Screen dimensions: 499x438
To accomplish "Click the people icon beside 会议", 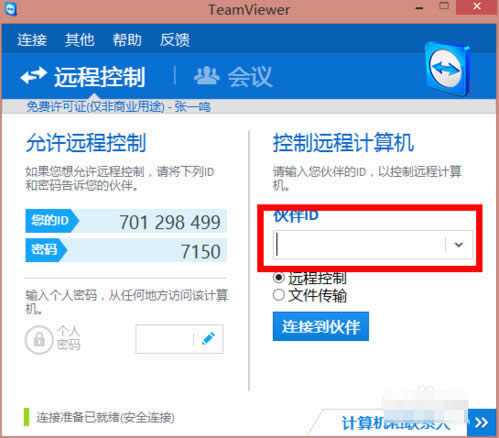I will (207, 76).
